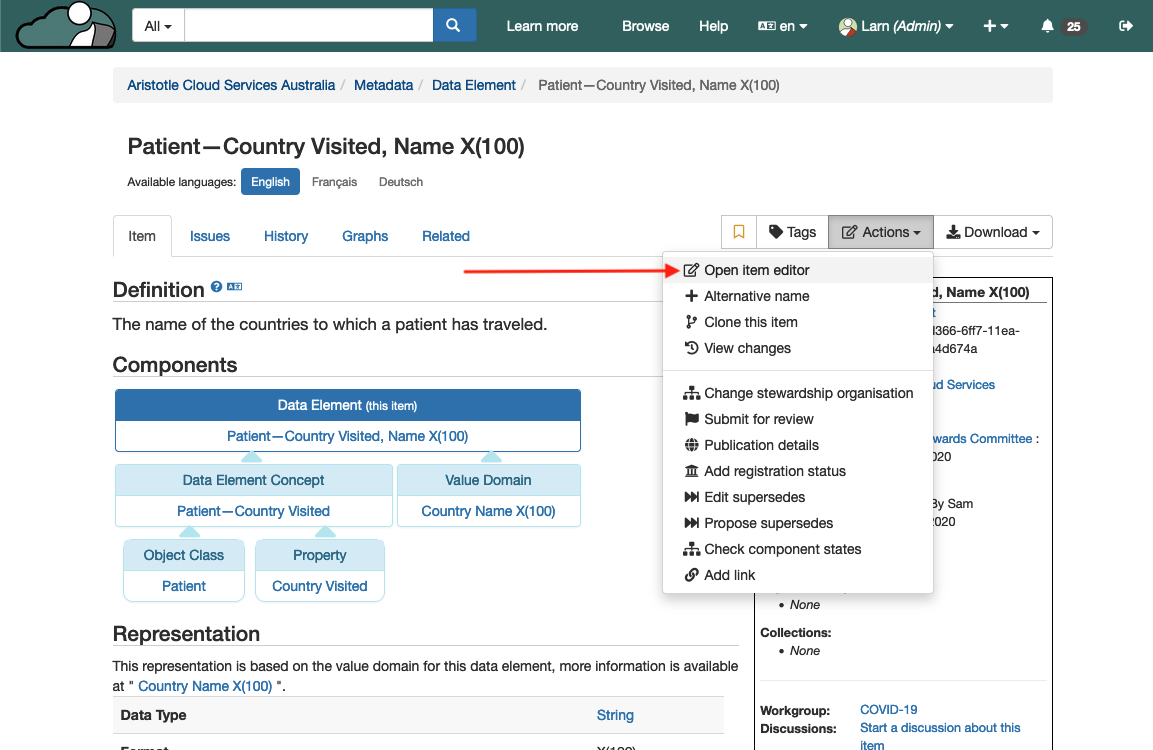This screenshot has width=1153, height=750.
Task: Click the magnifier search button
Action: [x=454, y=26]
